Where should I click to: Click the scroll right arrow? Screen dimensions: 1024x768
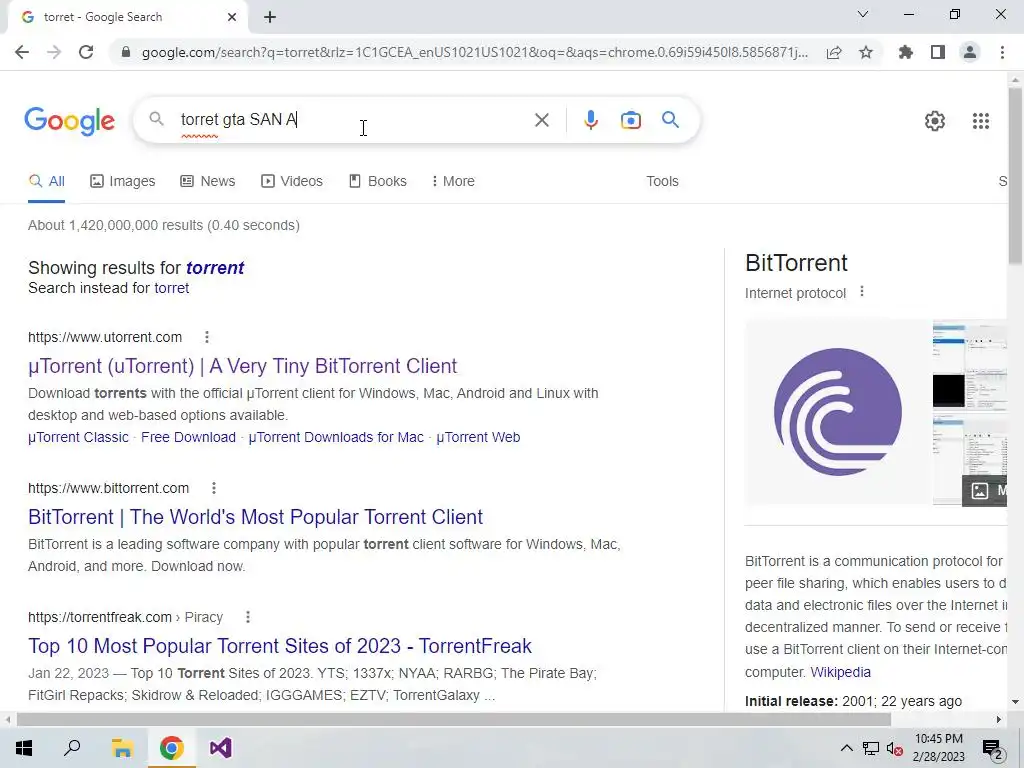point(999,719)
